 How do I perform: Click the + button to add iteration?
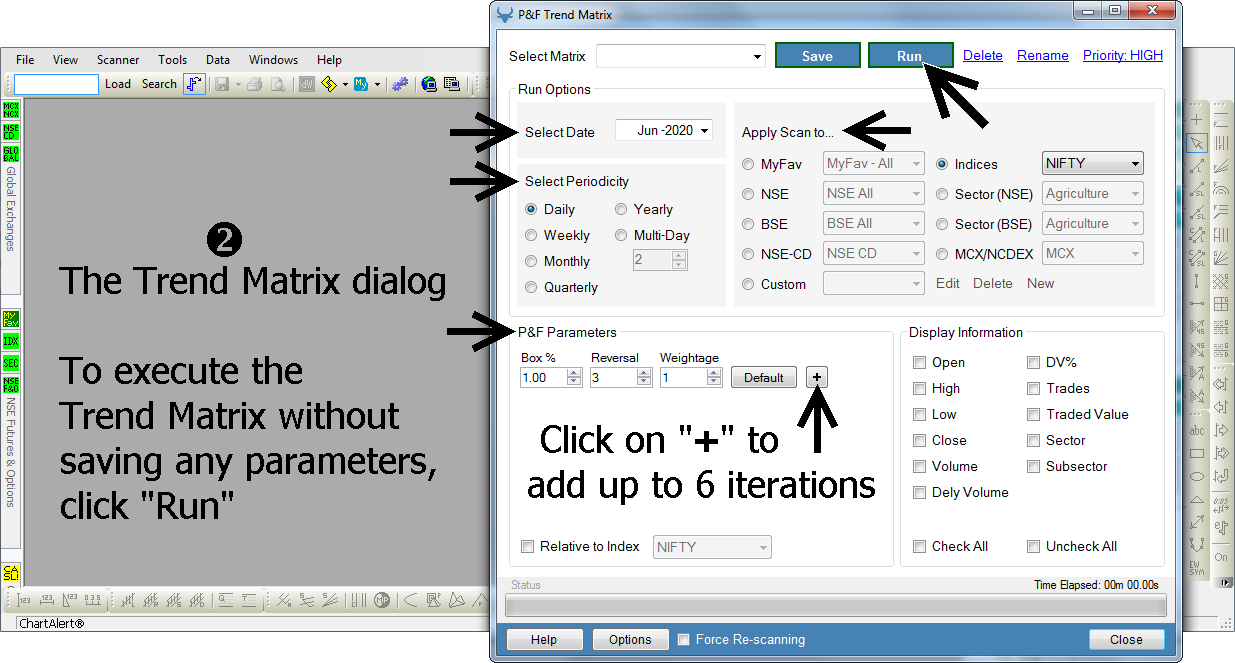point(817,378)
